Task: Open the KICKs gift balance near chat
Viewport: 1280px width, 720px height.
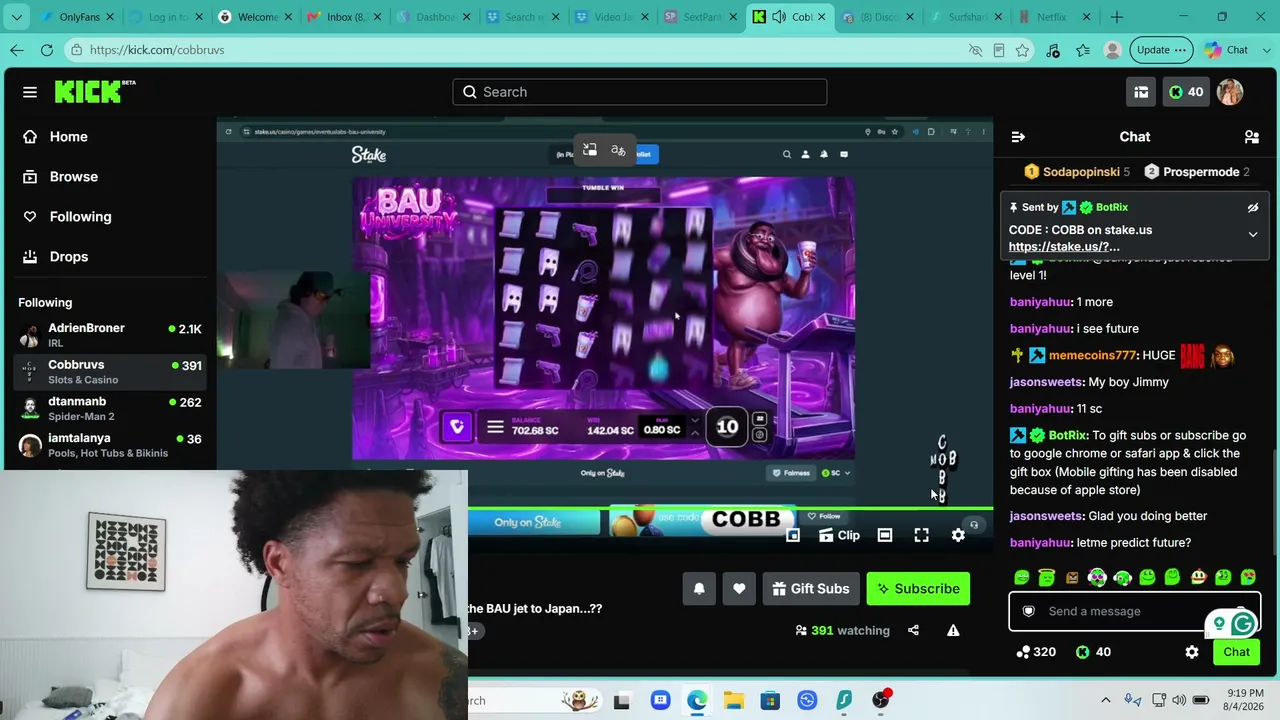Action: [1093, 652]
